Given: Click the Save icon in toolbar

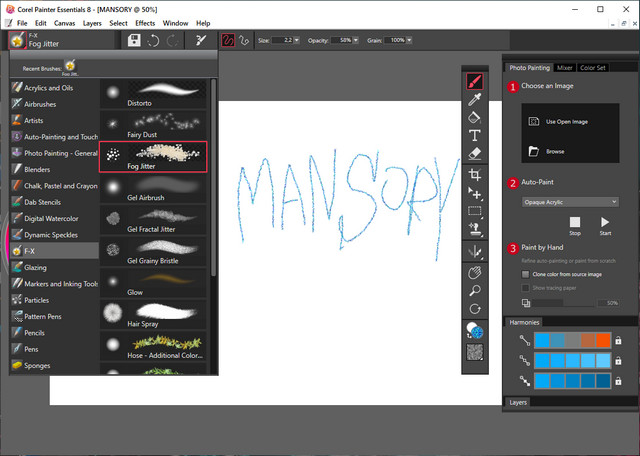Looking at the screenshot, I should click(x=134, y=40).
